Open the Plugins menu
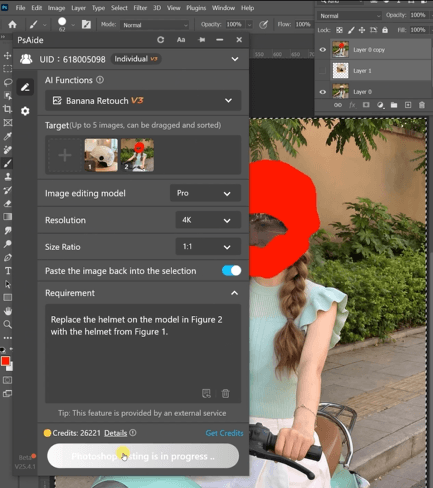 tap(196, 8)
